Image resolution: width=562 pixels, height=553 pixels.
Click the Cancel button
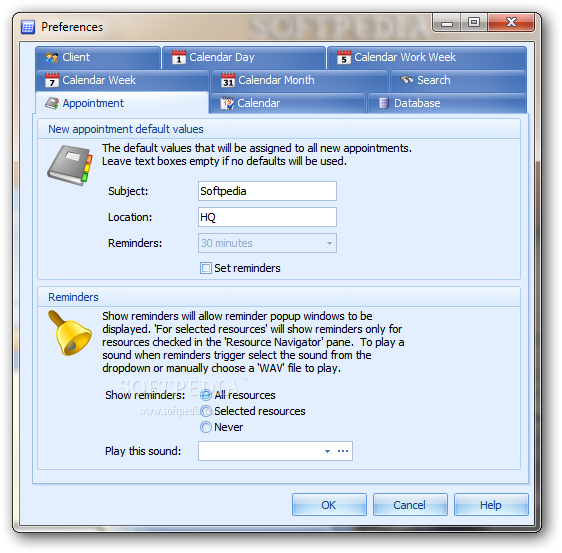click(410, 505)
